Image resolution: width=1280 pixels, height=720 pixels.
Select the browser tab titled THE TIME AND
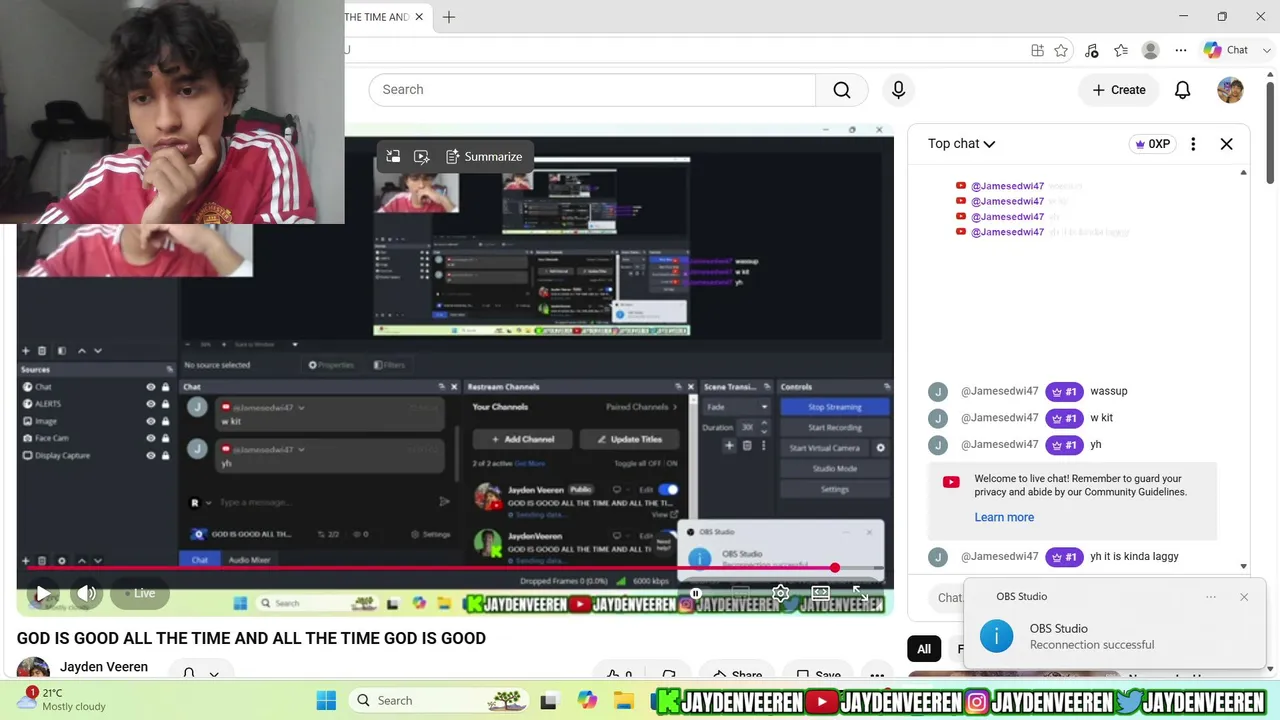tap(377, 17)
